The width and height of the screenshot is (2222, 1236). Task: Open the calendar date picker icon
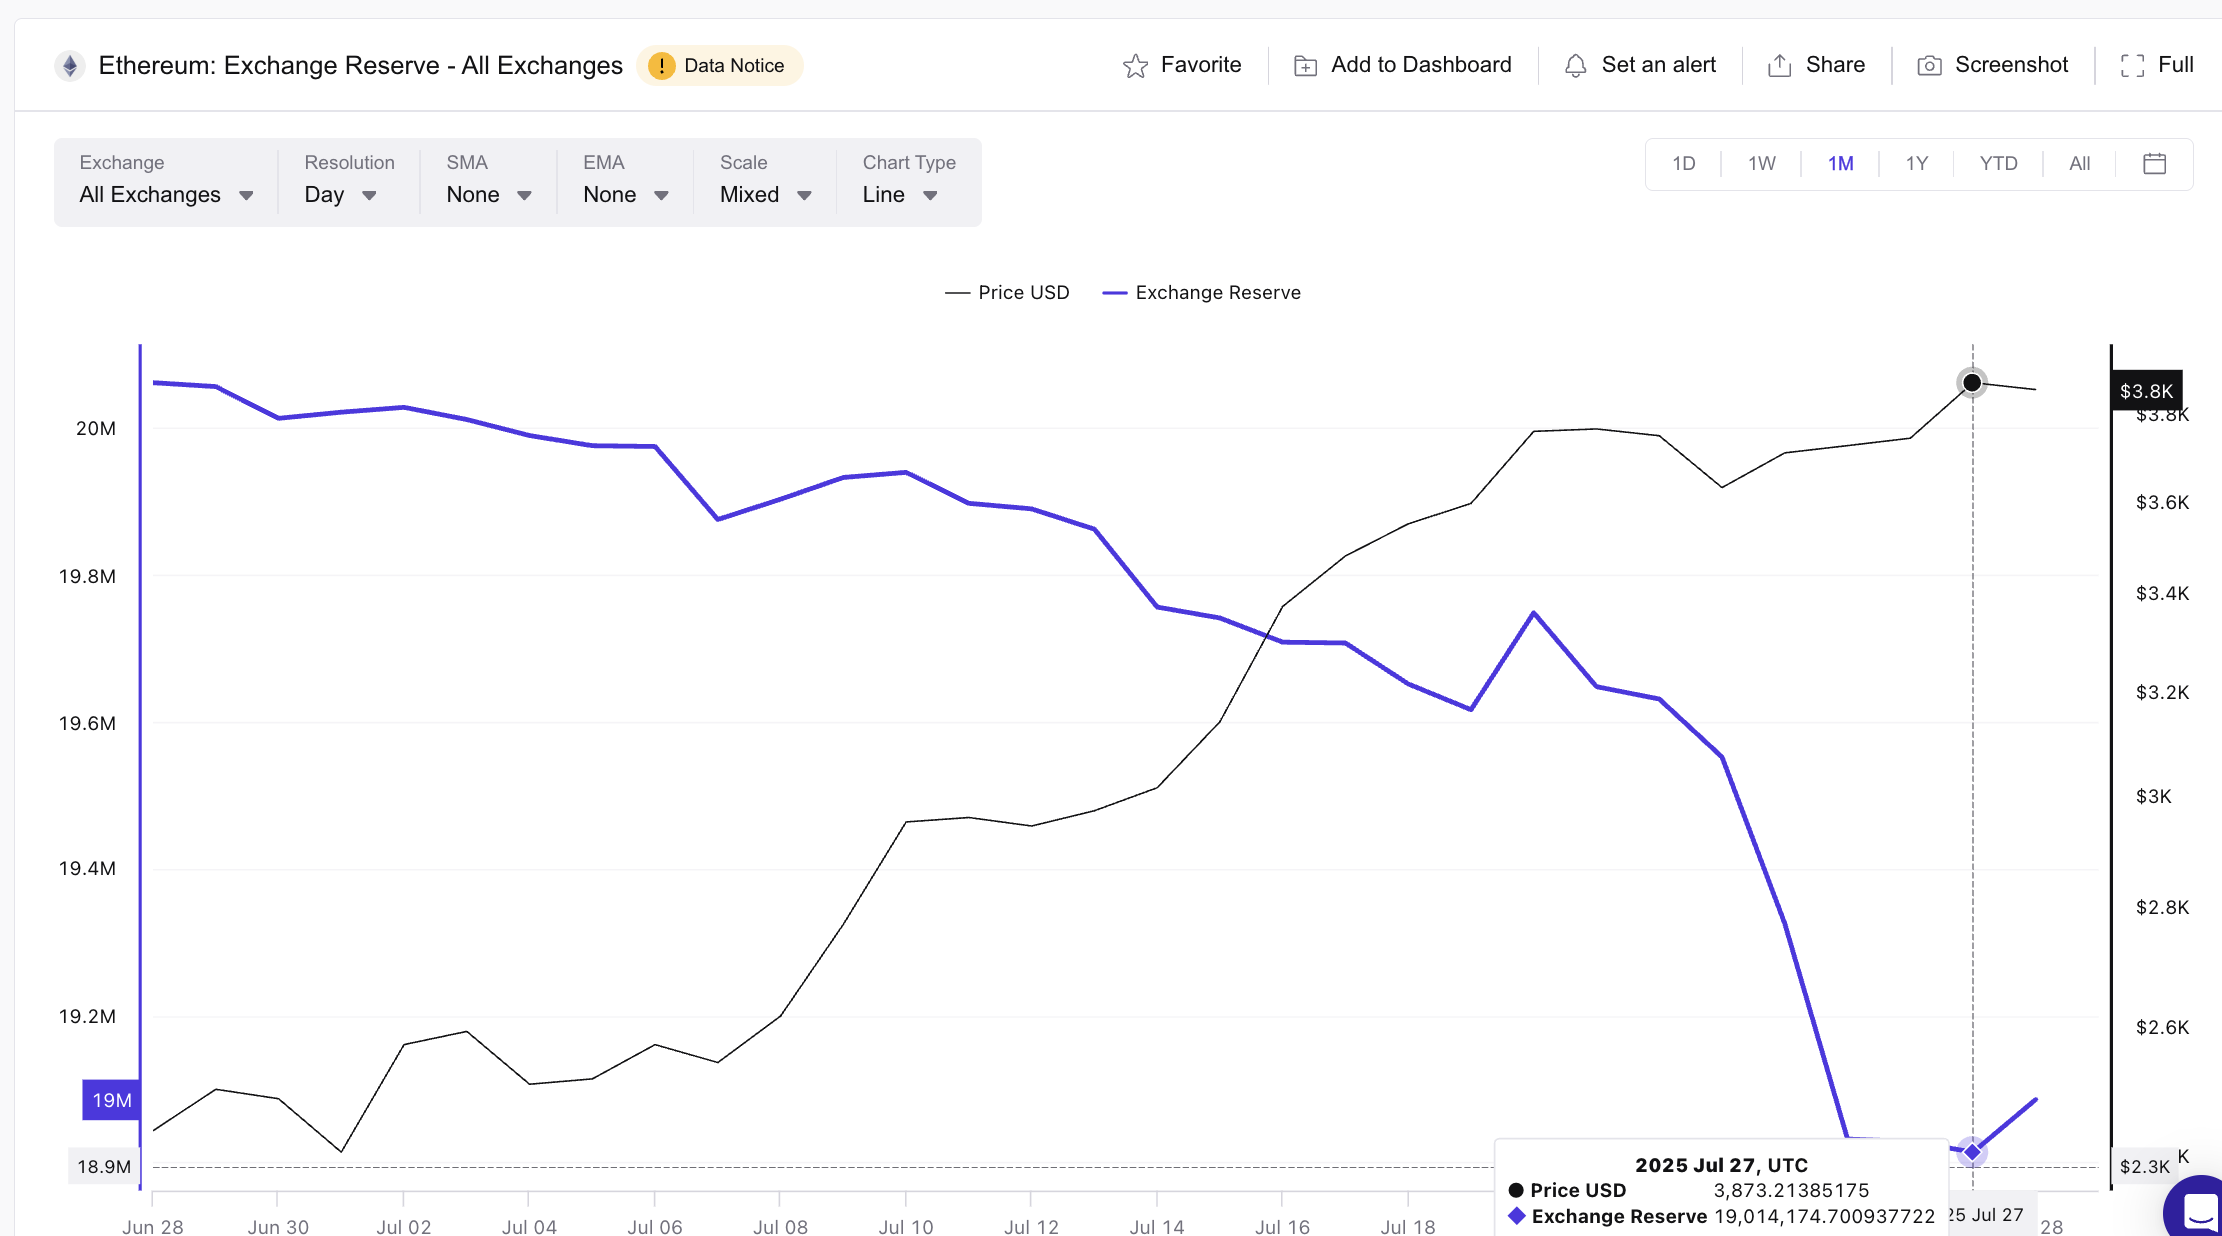(x=2155, y=163)
